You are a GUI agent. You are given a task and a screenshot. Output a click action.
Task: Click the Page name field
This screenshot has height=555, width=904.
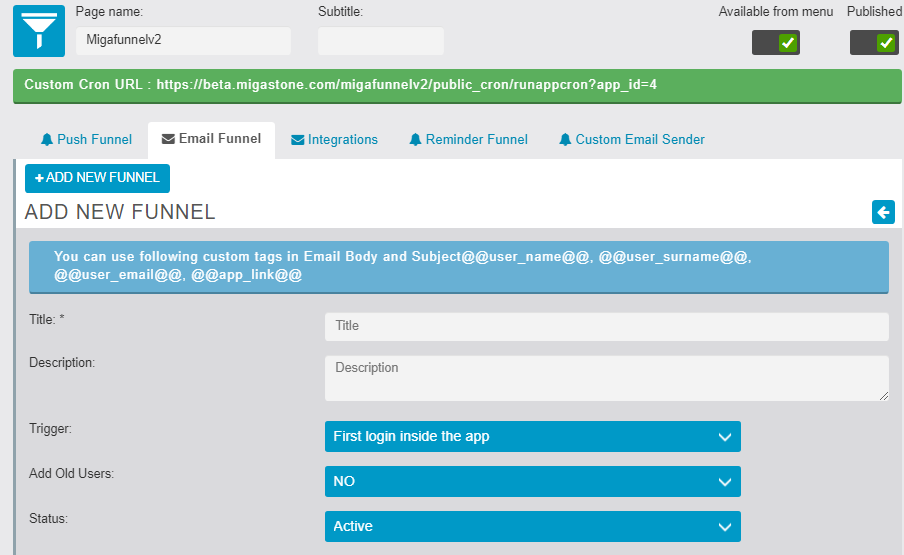coord(183,41)
